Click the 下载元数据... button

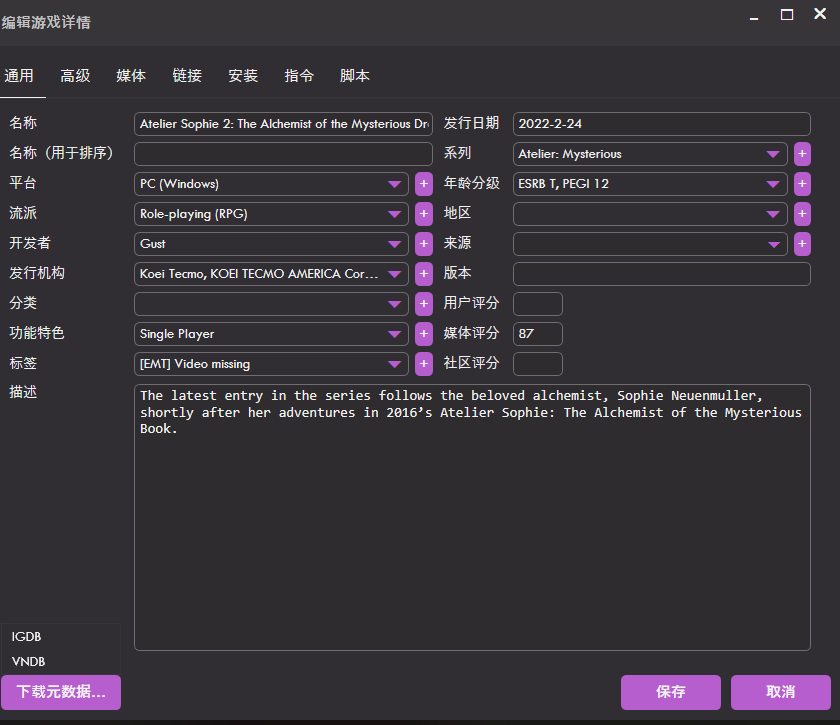click(x=61, y=692)
